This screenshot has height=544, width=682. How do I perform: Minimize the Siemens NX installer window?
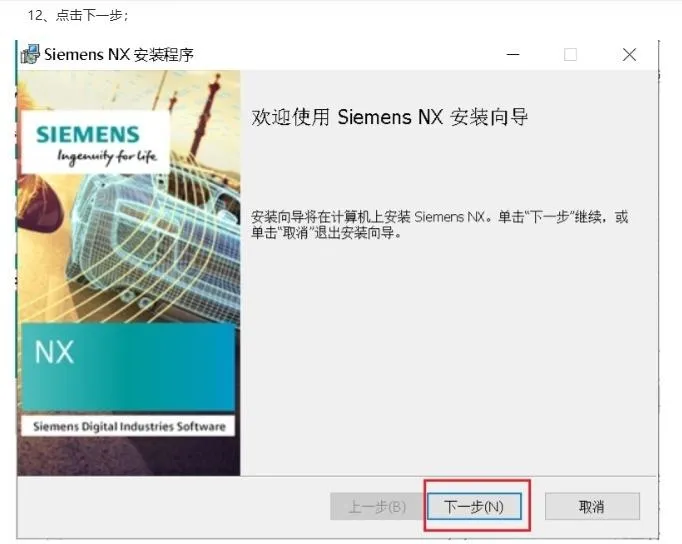pyautogui.click(x=513, y=55)
